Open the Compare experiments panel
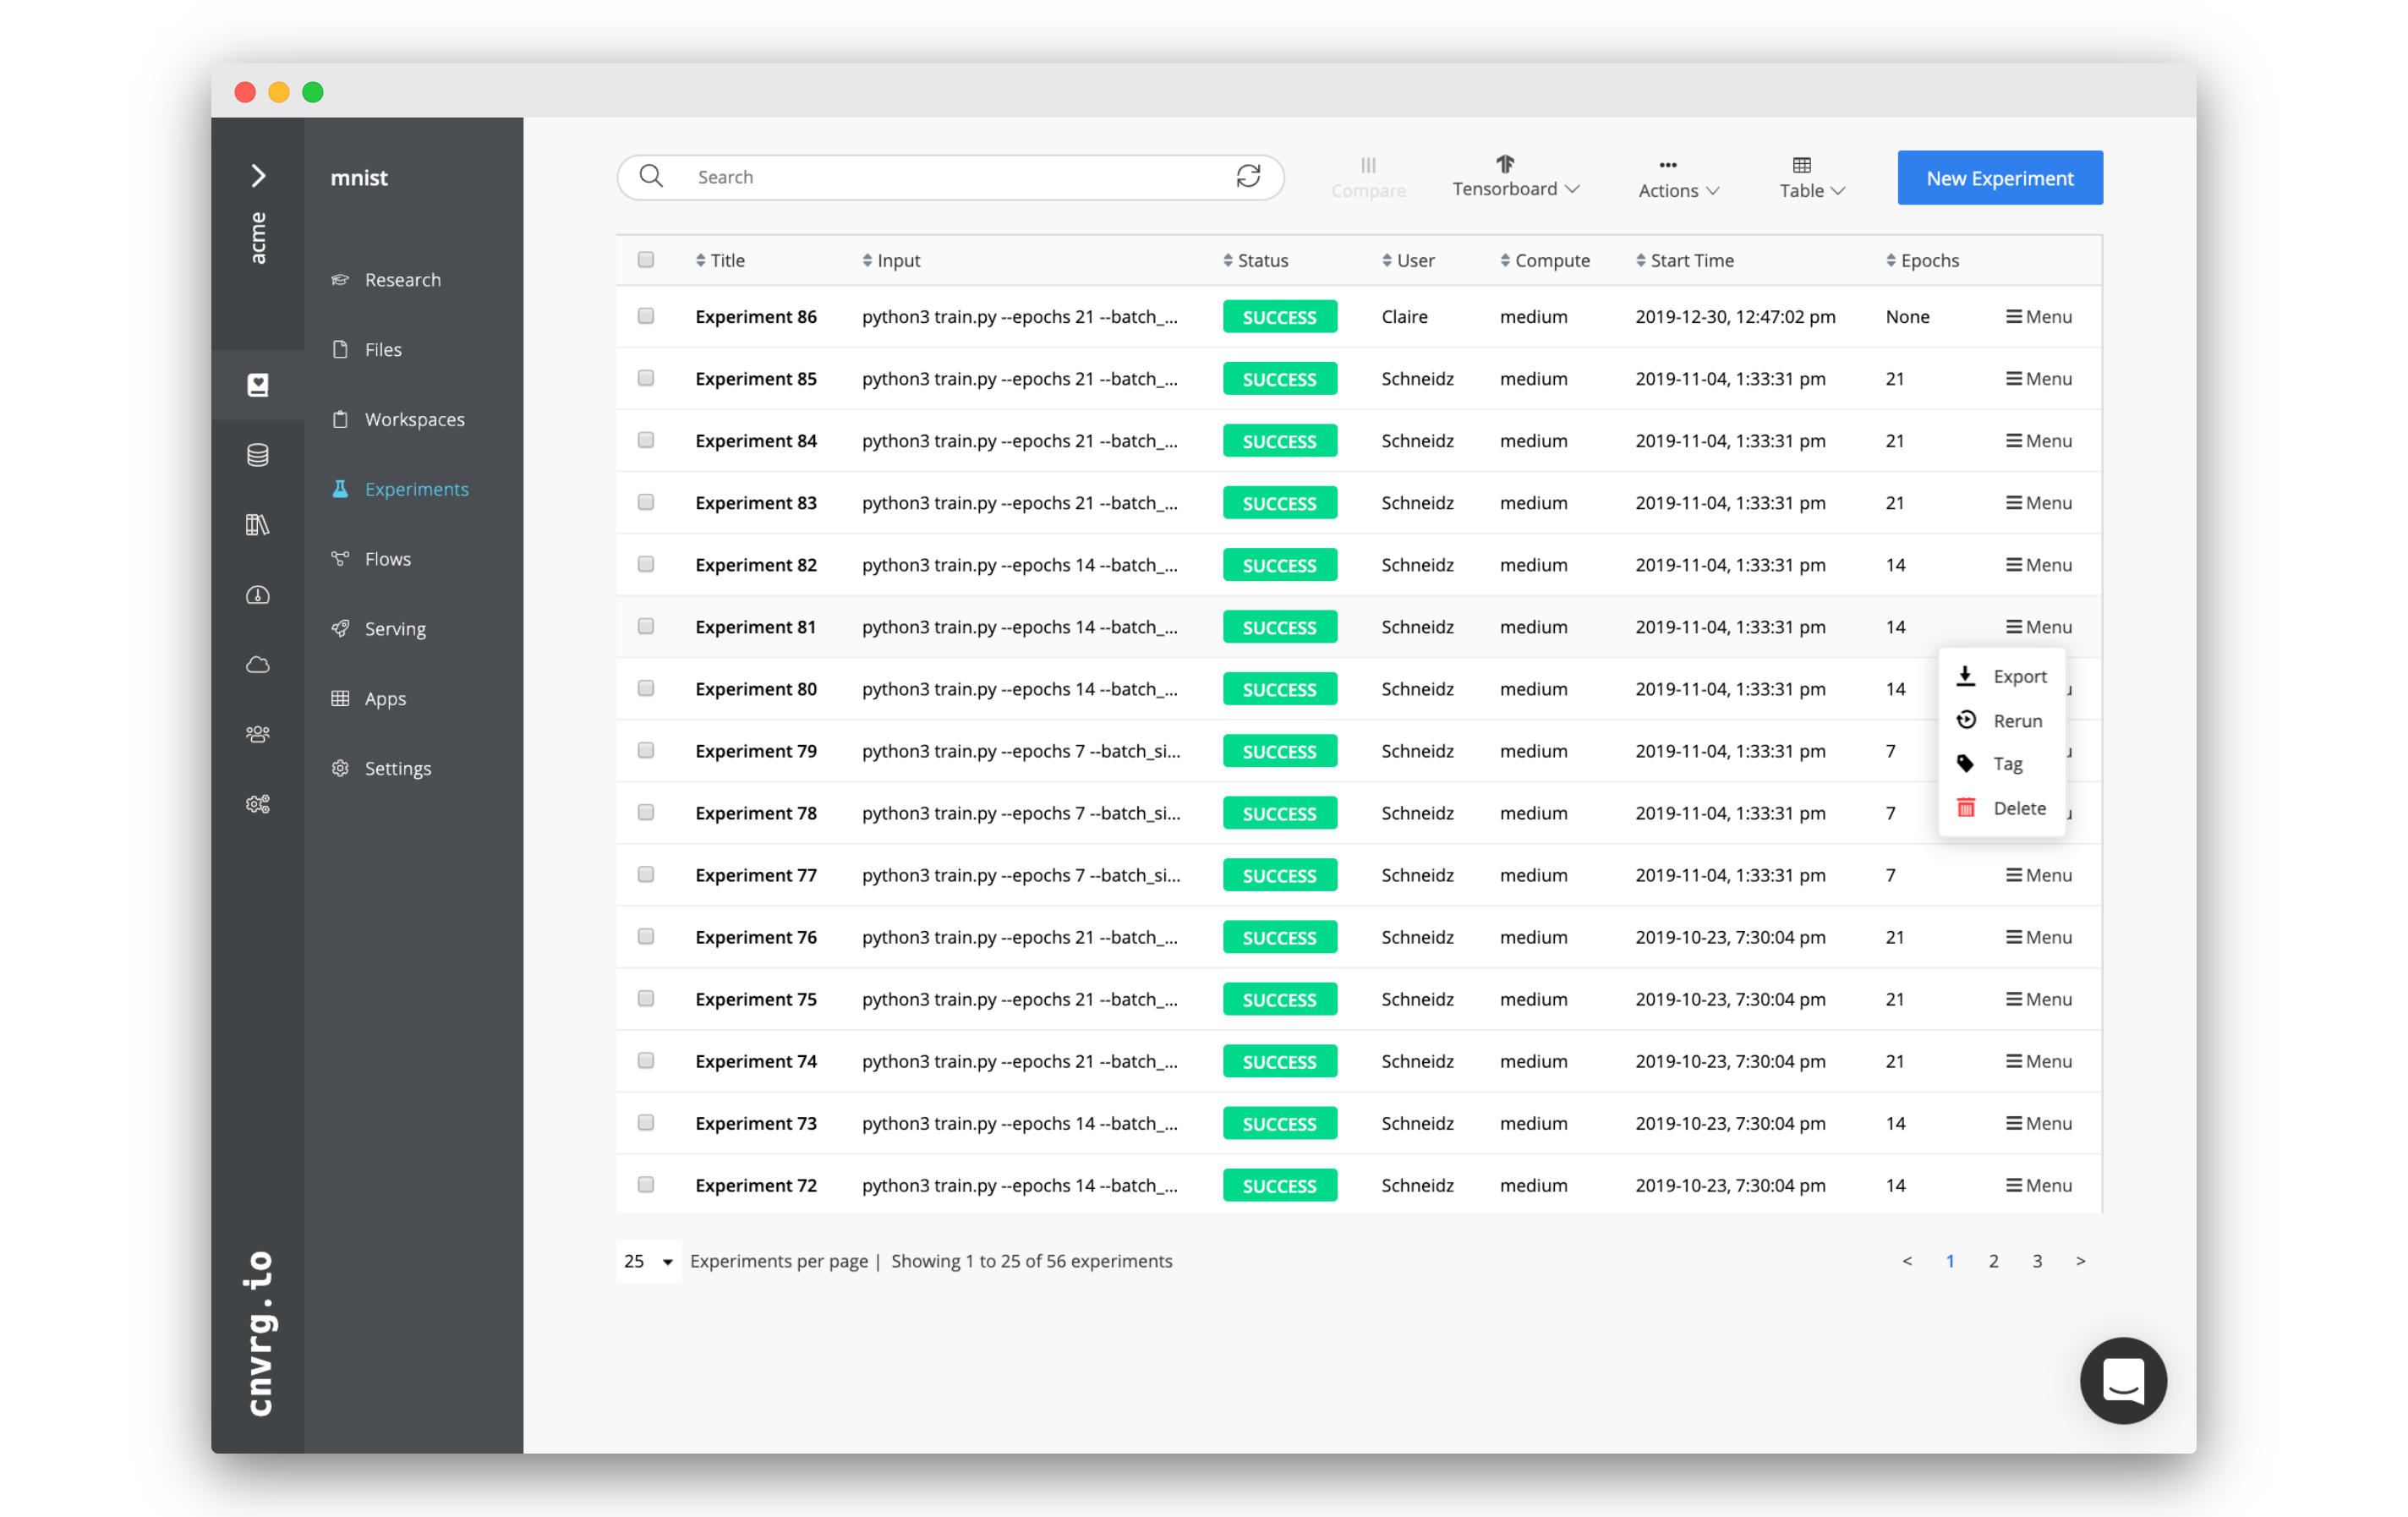2408x1517 pixels. point(1368,175)
